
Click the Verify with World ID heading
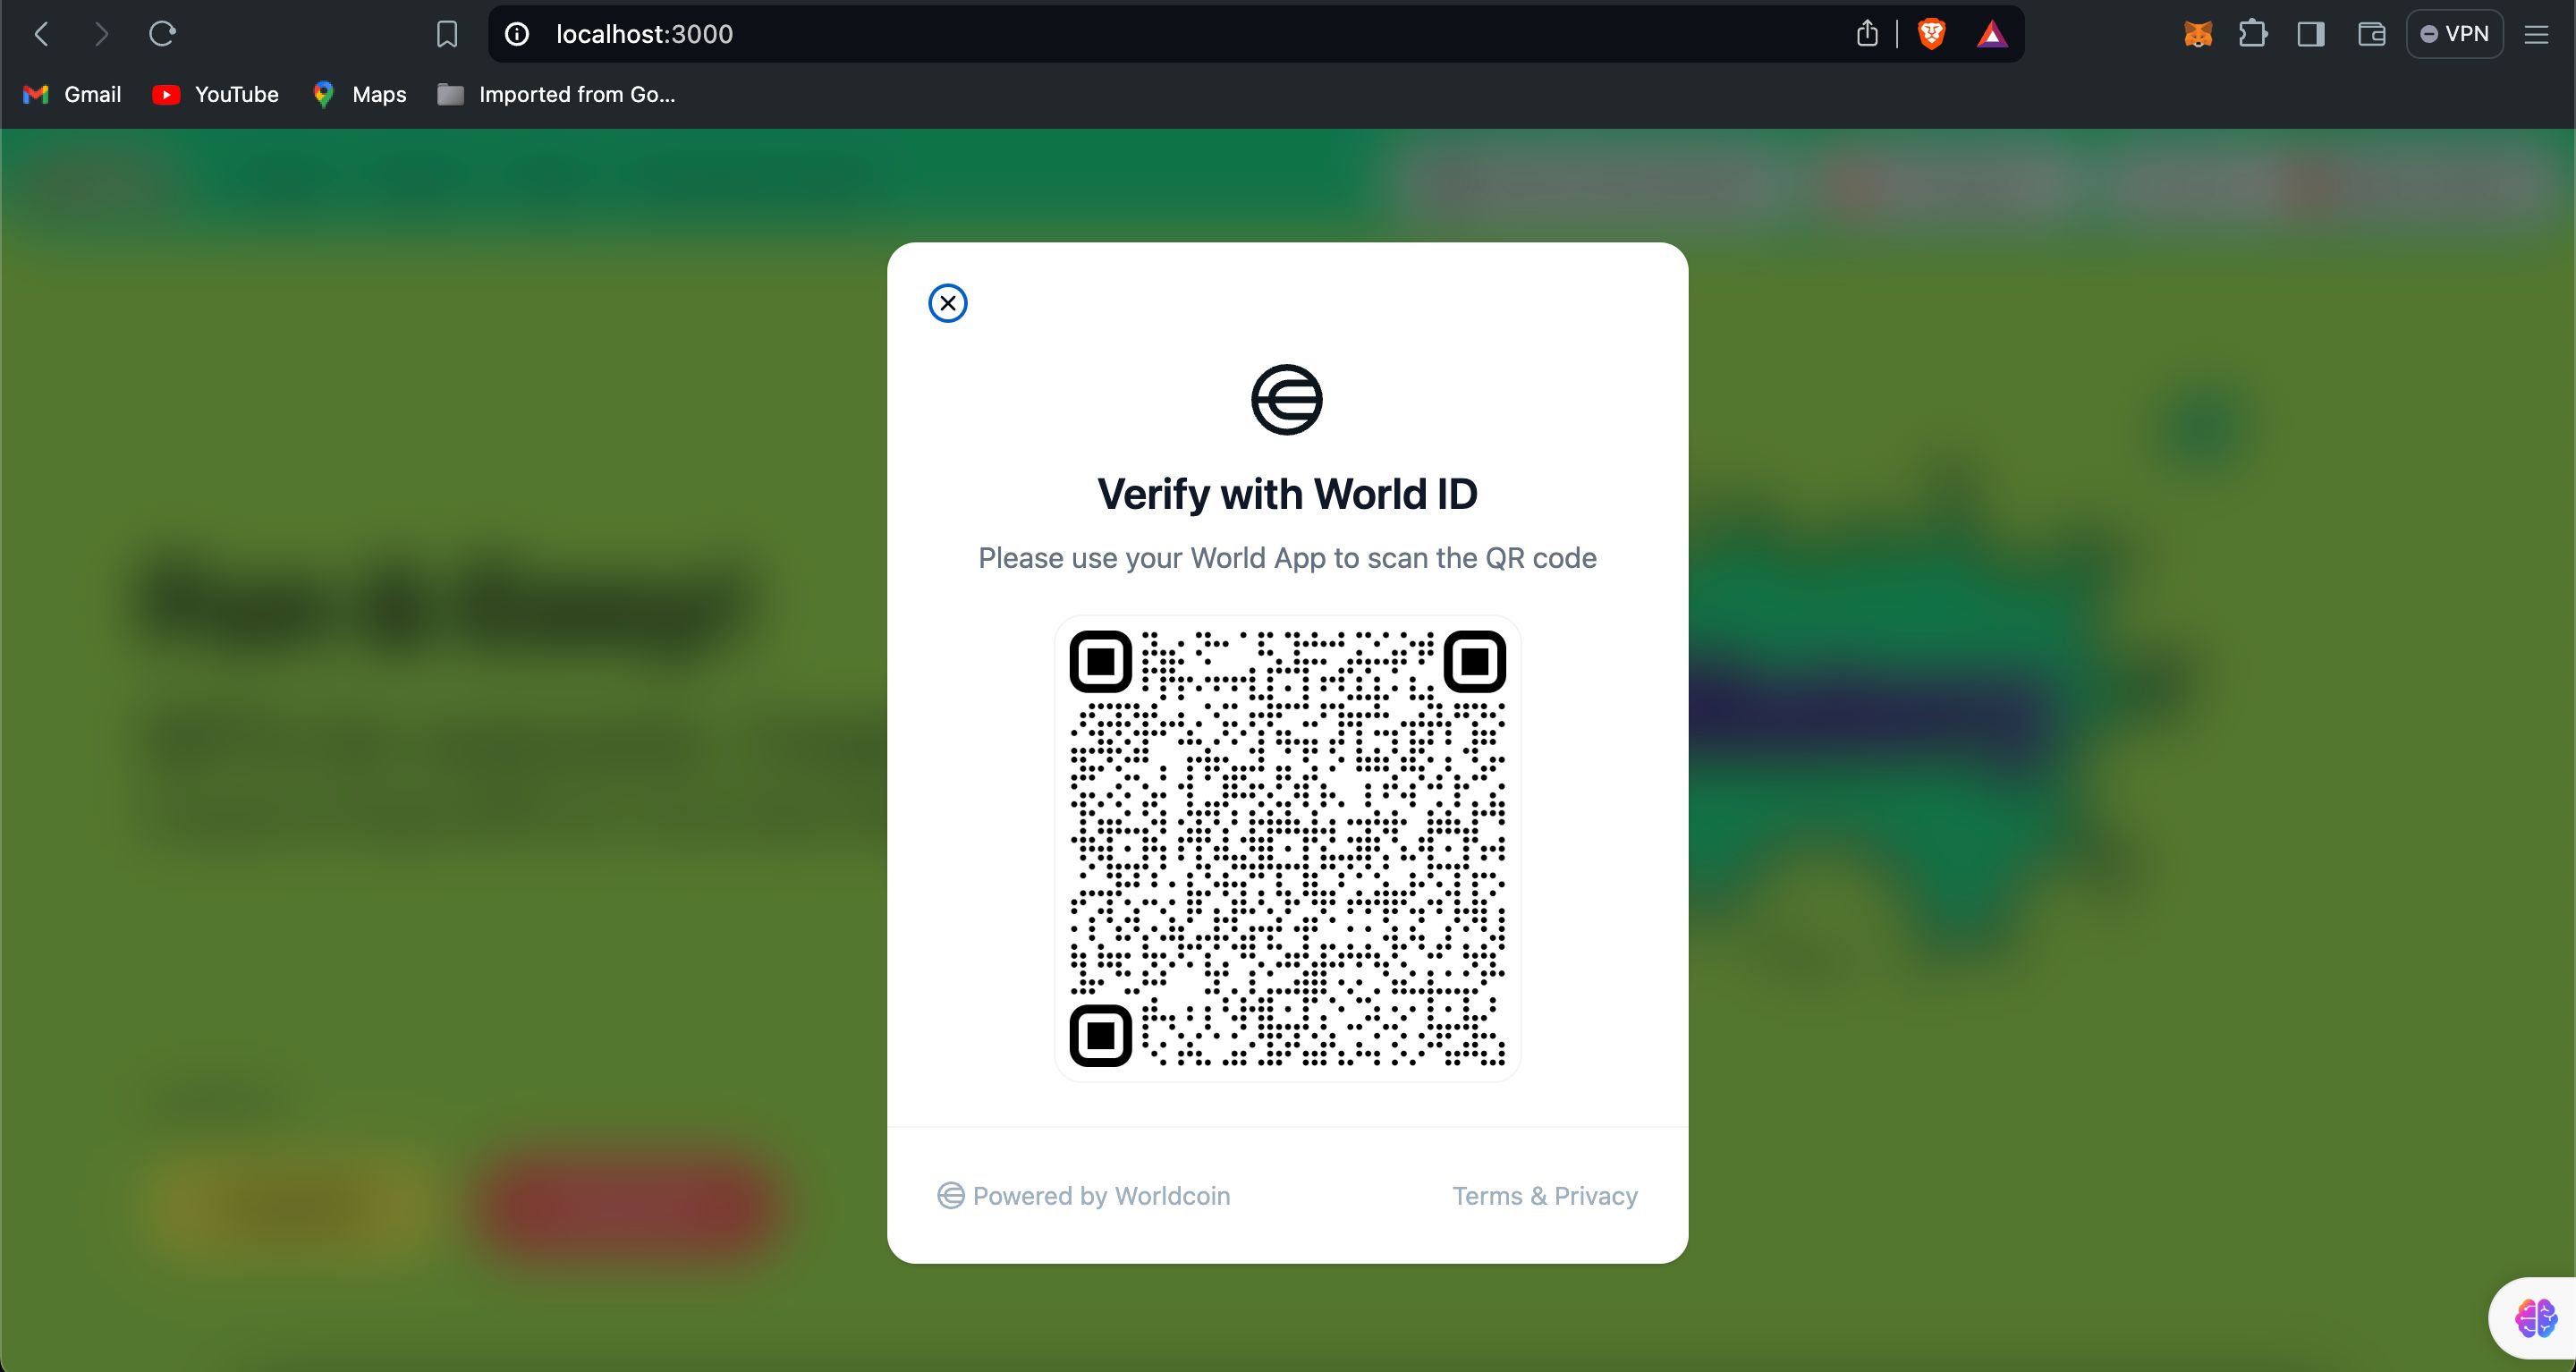pyautogui.click(x=1287, y=494)
